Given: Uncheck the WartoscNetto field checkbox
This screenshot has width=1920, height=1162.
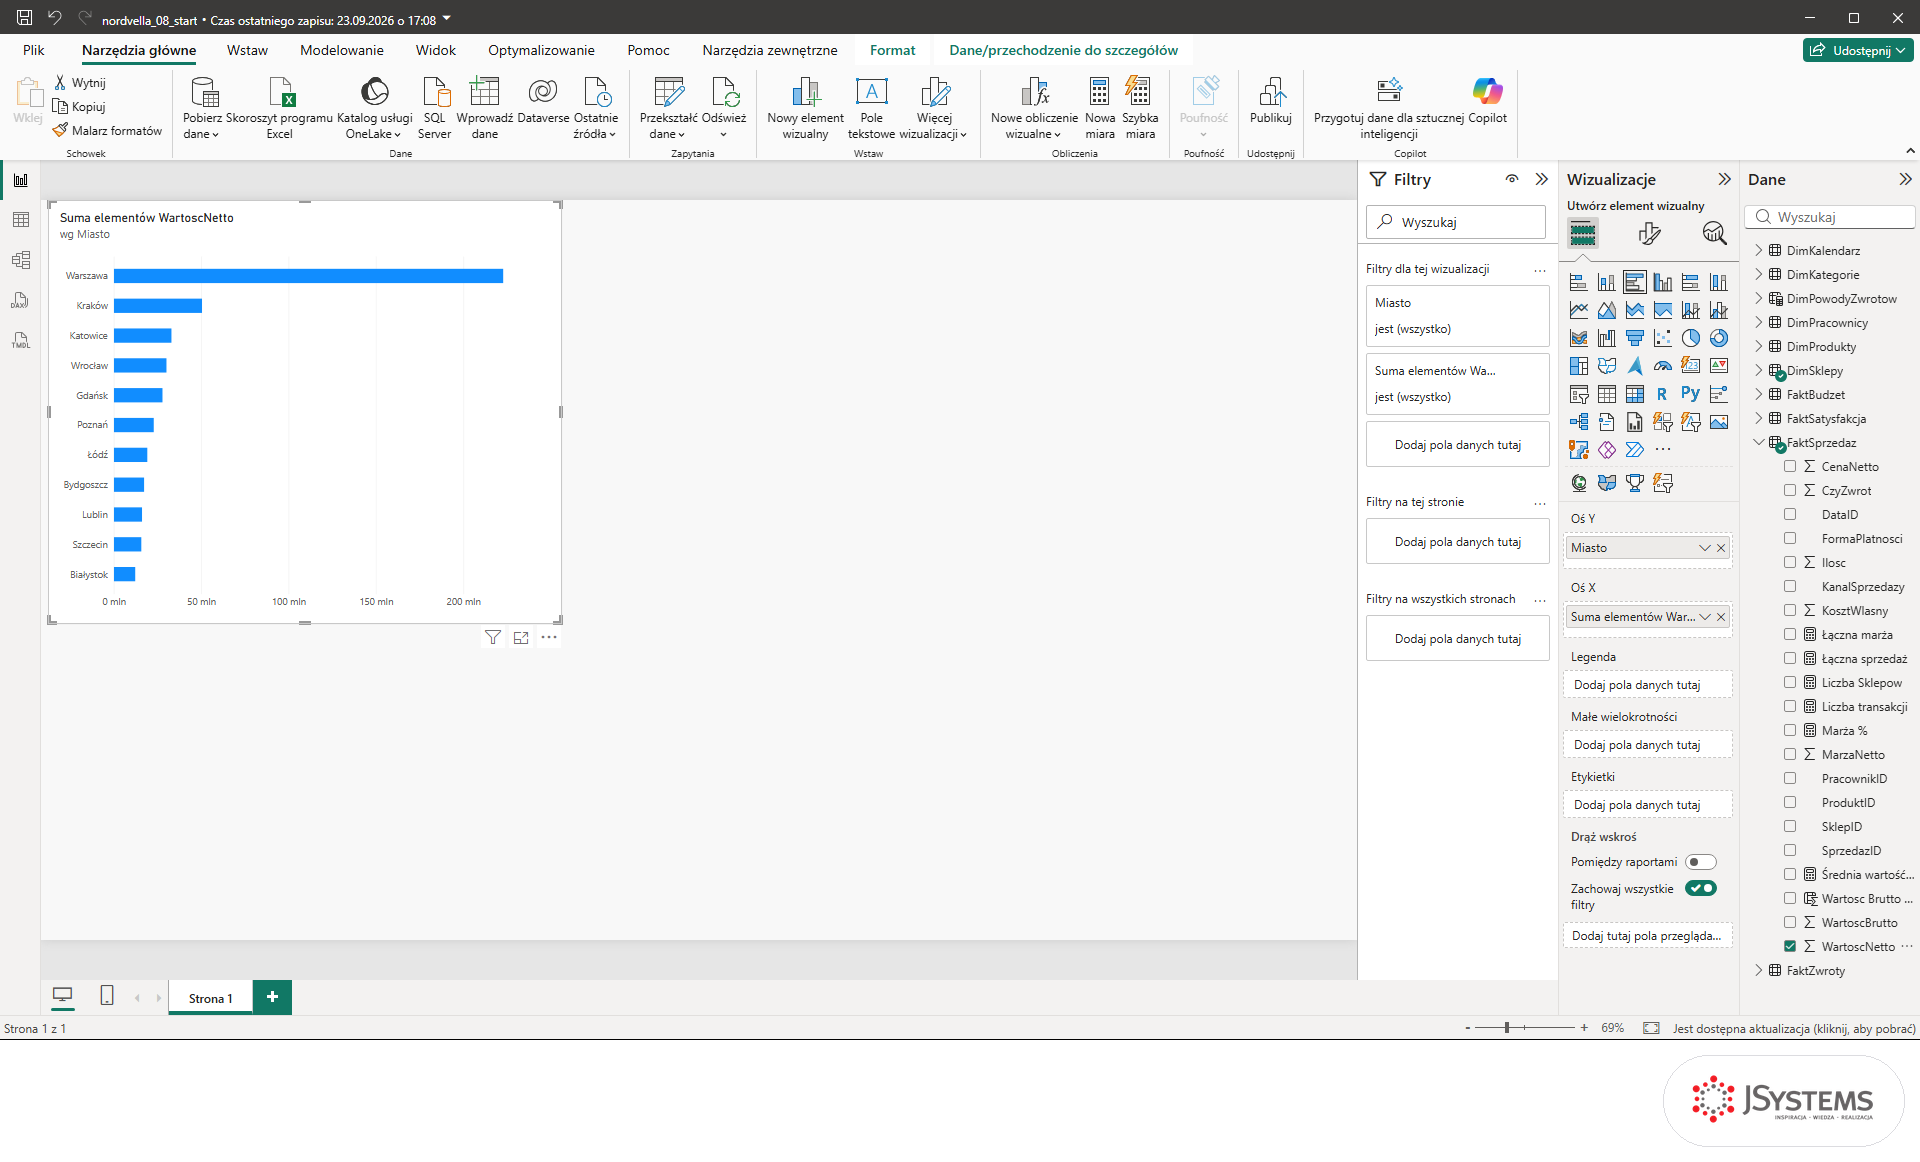Looking at the screenshot, I should 1790,946.
